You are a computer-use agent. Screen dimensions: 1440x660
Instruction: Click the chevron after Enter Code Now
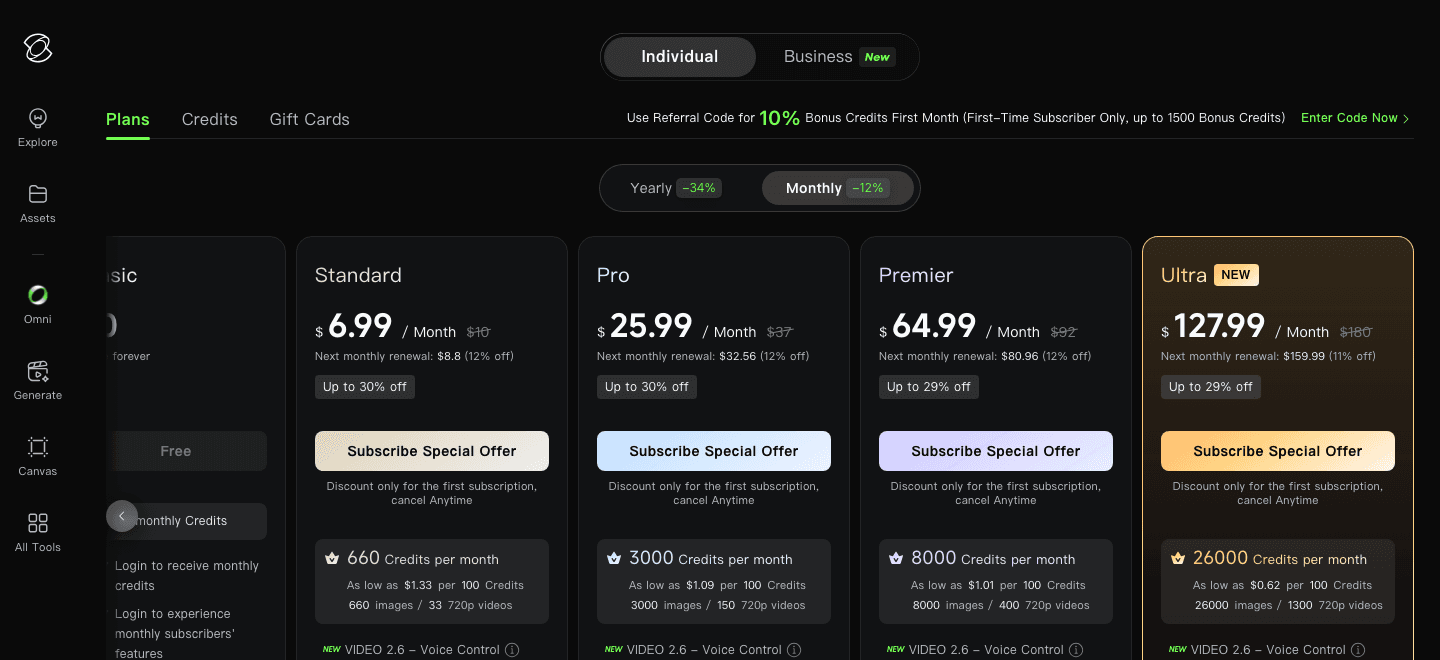point(1406,119)
